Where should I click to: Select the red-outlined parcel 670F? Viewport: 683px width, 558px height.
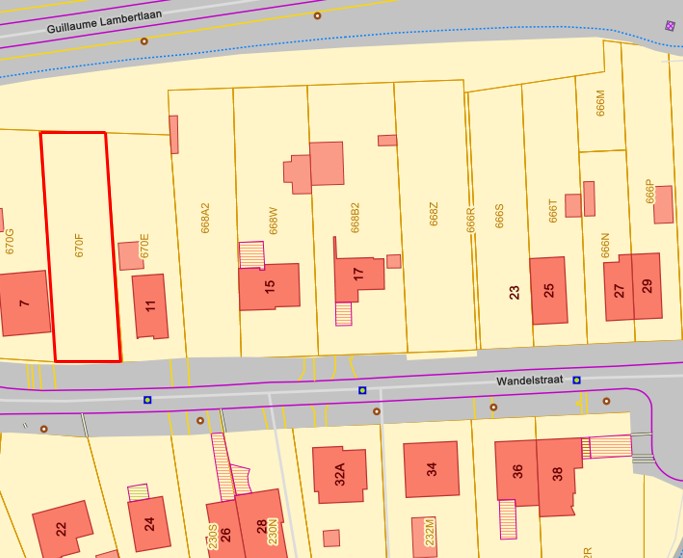point(80,246)
